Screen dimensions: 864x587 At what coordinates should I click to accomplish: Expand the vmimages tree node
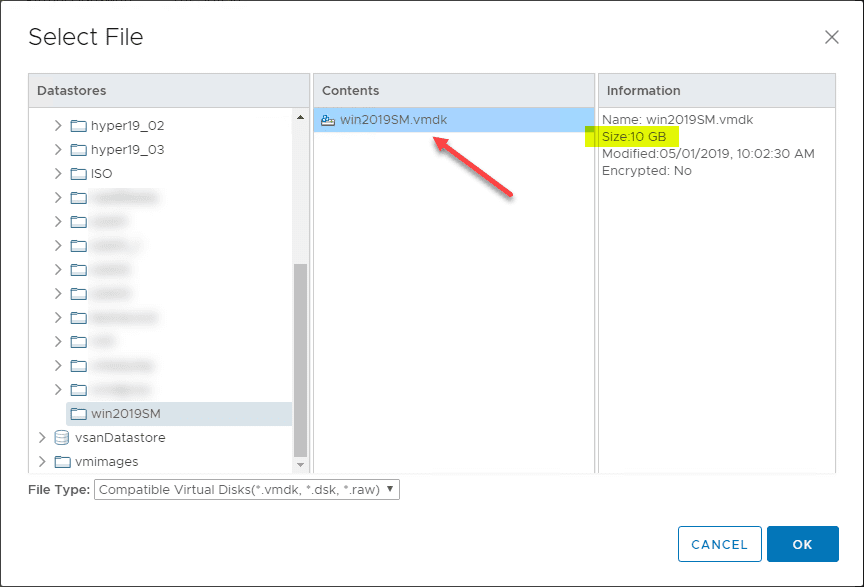pyautogui.click(x=42, y=461)
